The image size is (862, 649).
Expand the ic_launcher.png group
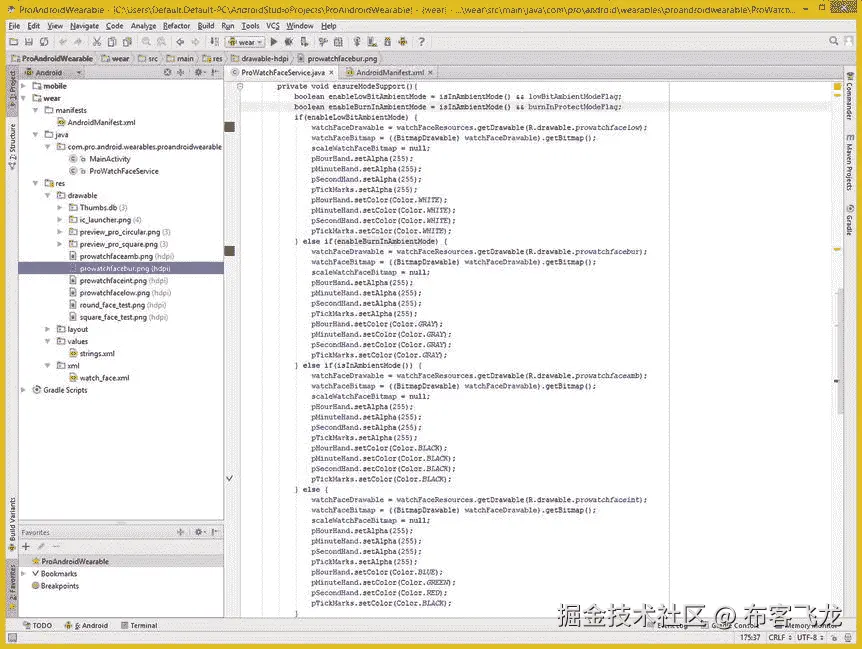pos(59,220)
